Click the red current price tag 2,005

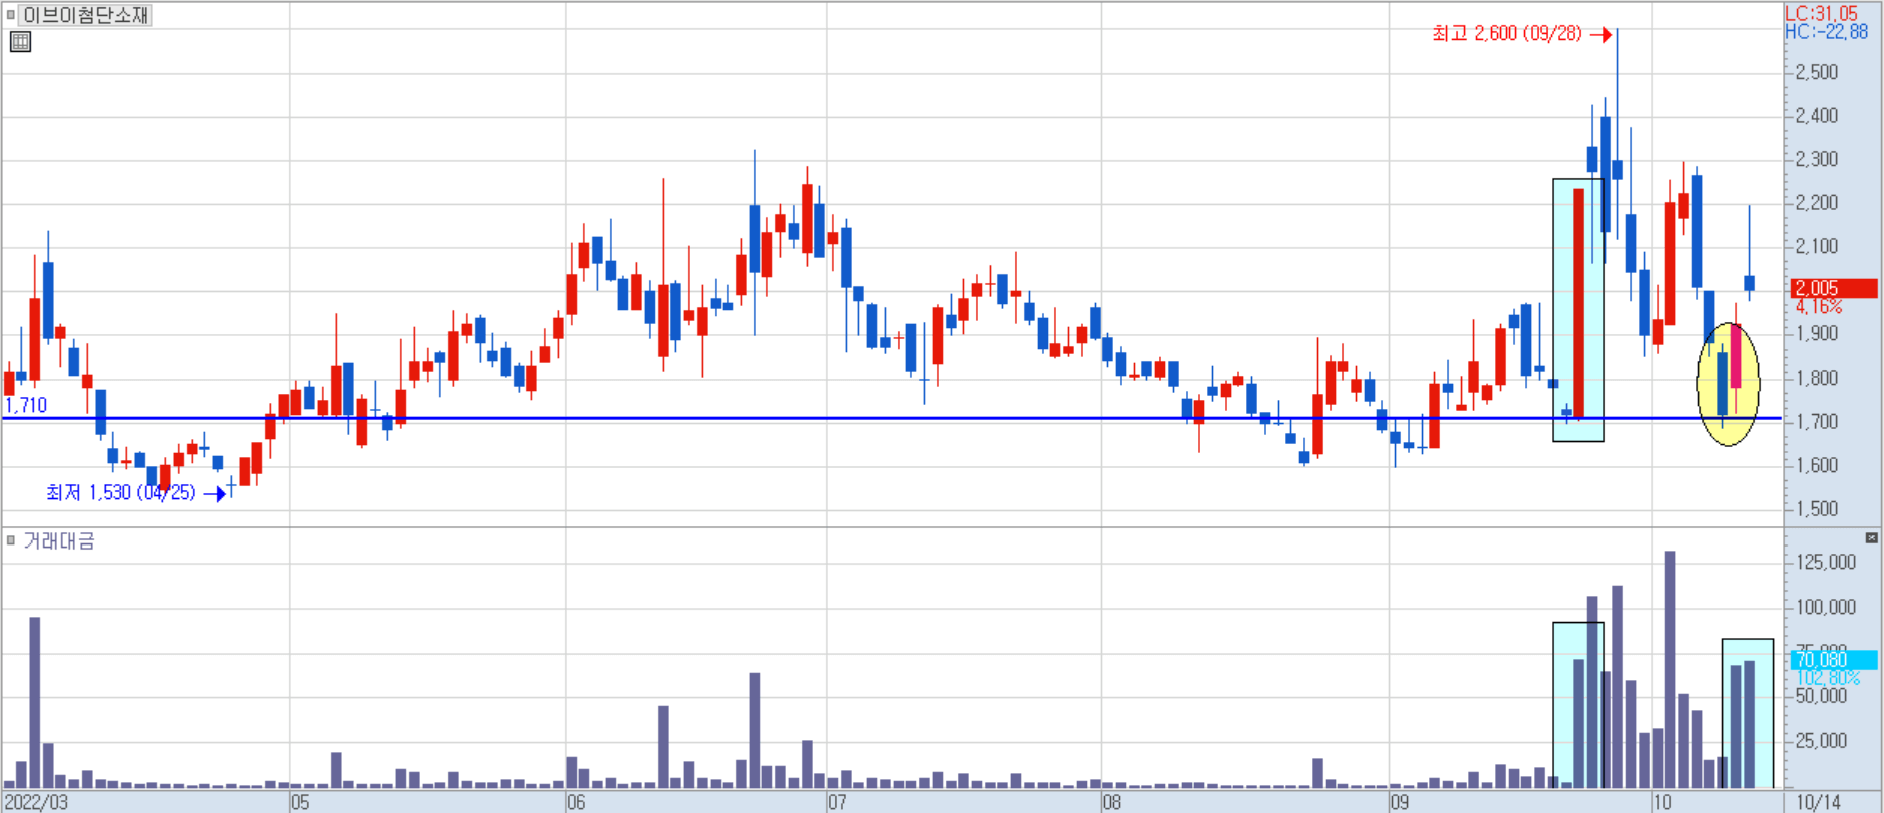[1833, 288]
